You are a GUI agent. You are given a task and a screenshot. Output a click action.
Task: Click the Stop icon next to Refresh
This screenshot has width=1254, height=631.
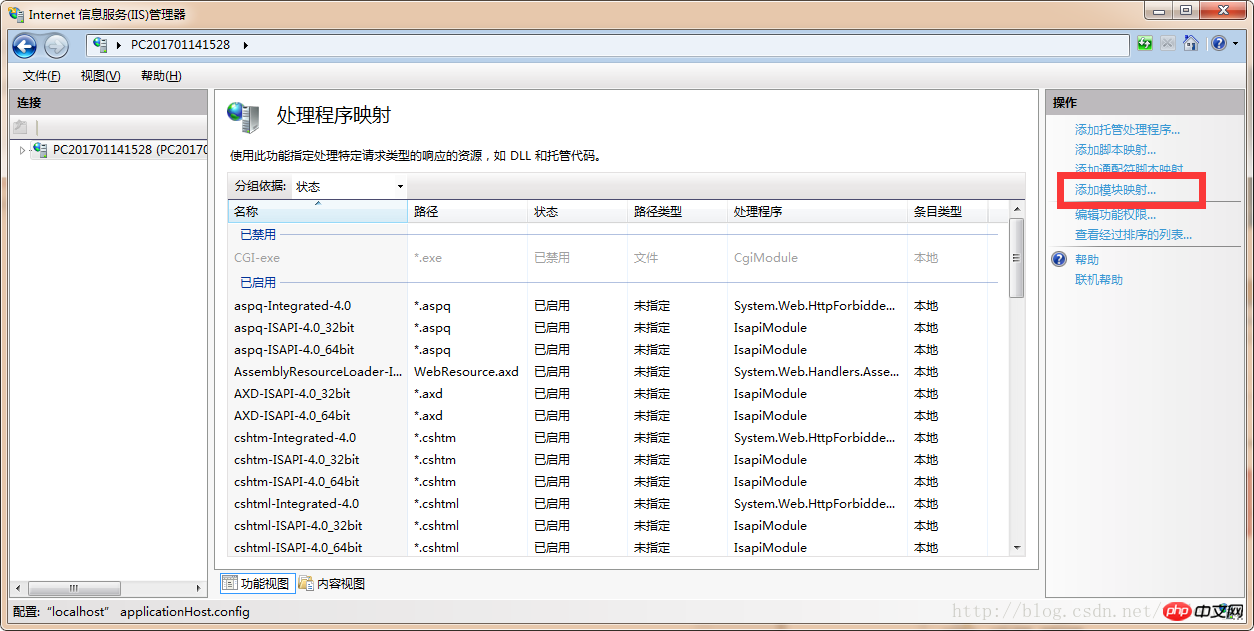click(x=1167, y=44)
